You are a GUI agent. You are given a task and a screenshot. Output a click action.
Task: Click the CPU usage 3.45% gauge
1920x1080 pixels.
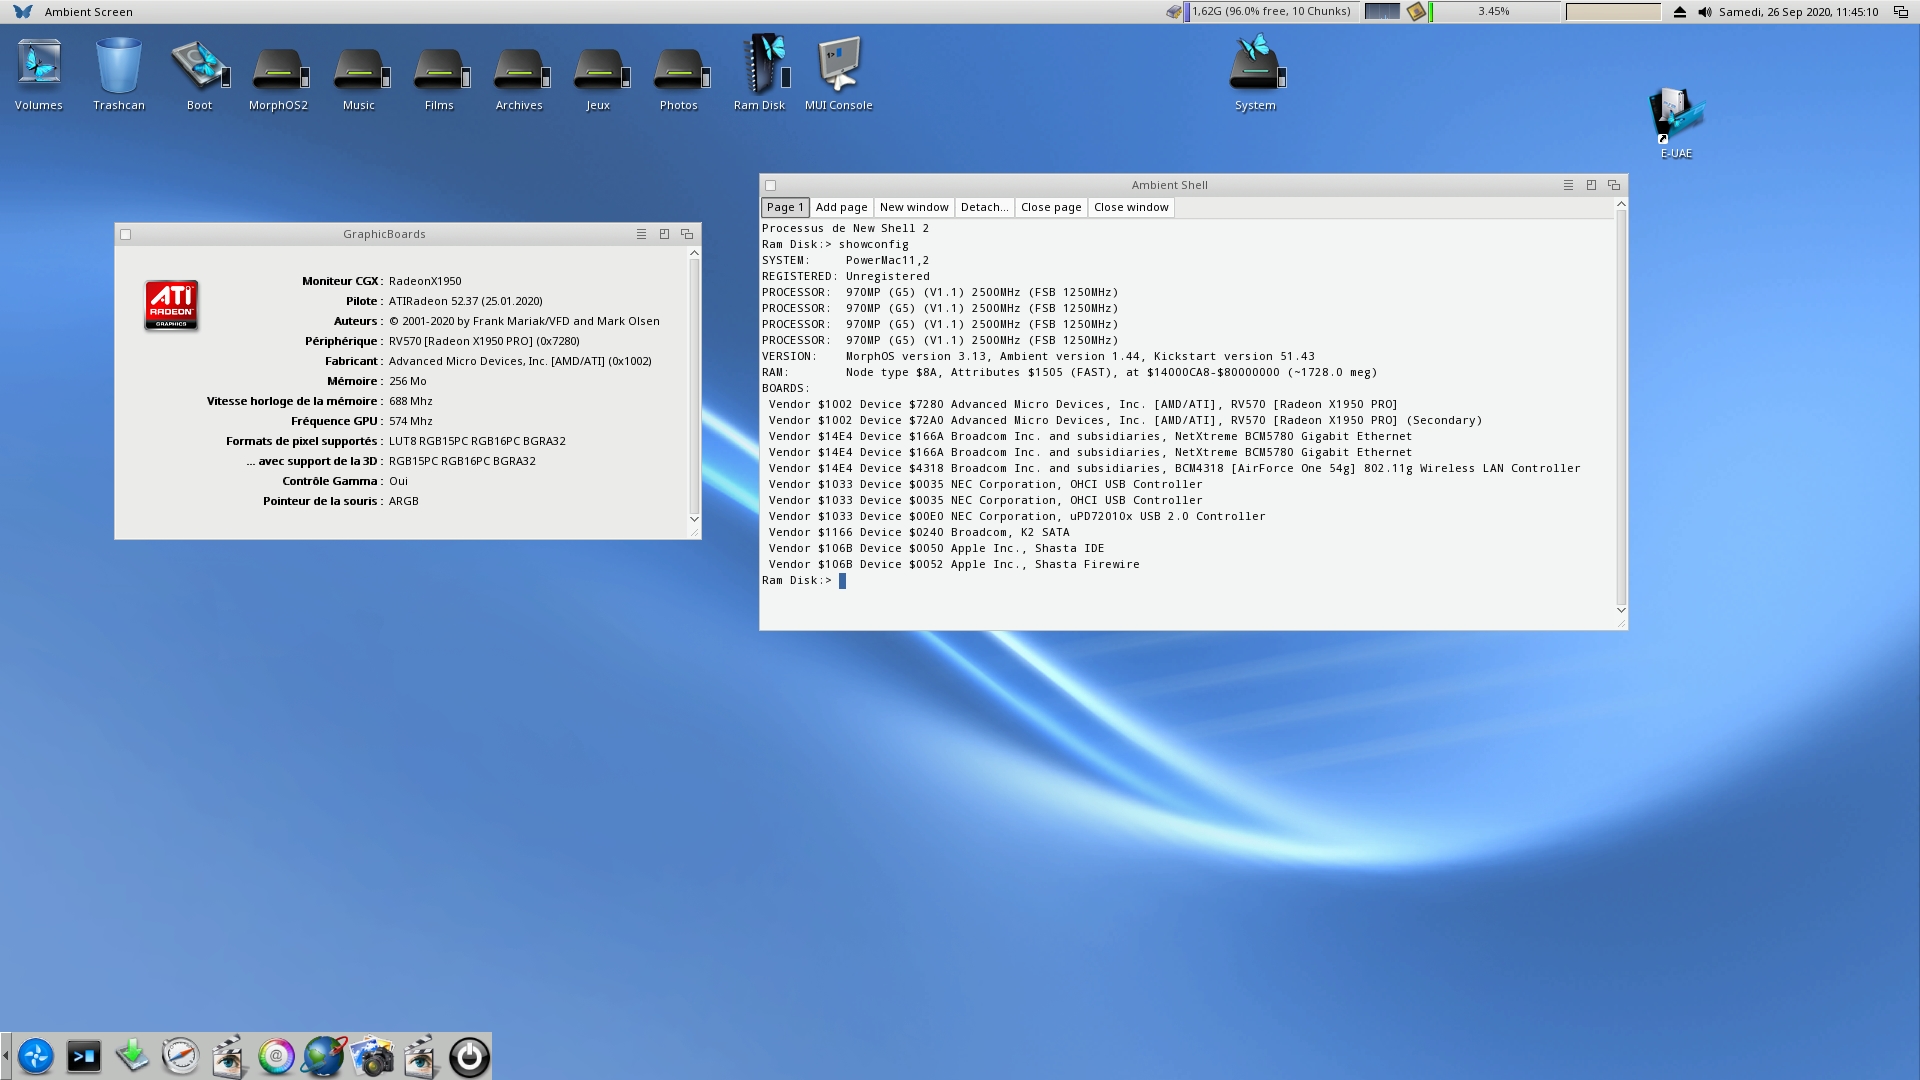[x=1494, y=12]
